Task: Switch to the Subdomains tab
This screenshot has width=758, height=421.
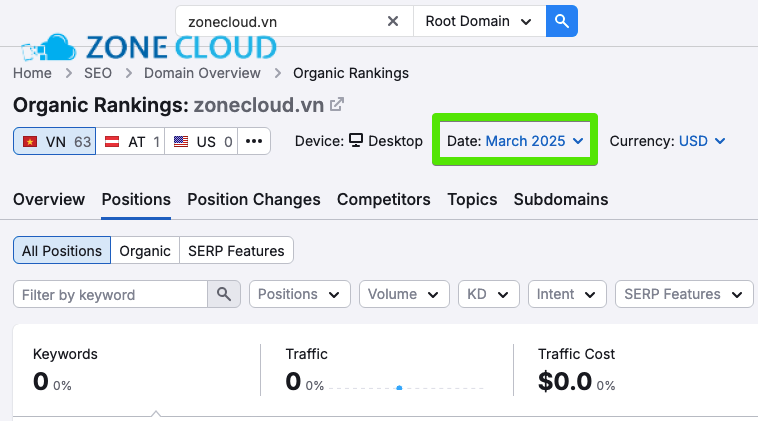Action: (x=561, y=200)
